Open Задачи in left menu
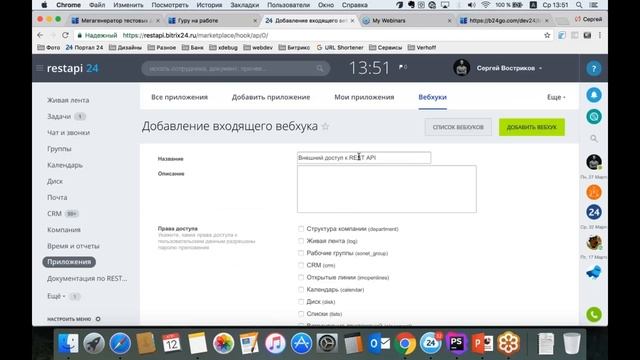 tap(59, 116)
